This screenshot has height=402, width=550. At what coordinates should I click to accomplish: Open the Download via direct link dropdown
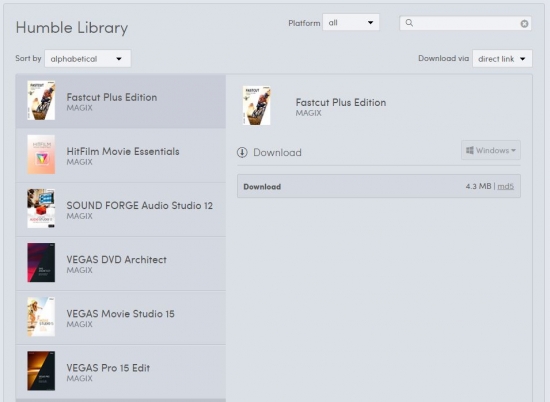click(502, 59)
